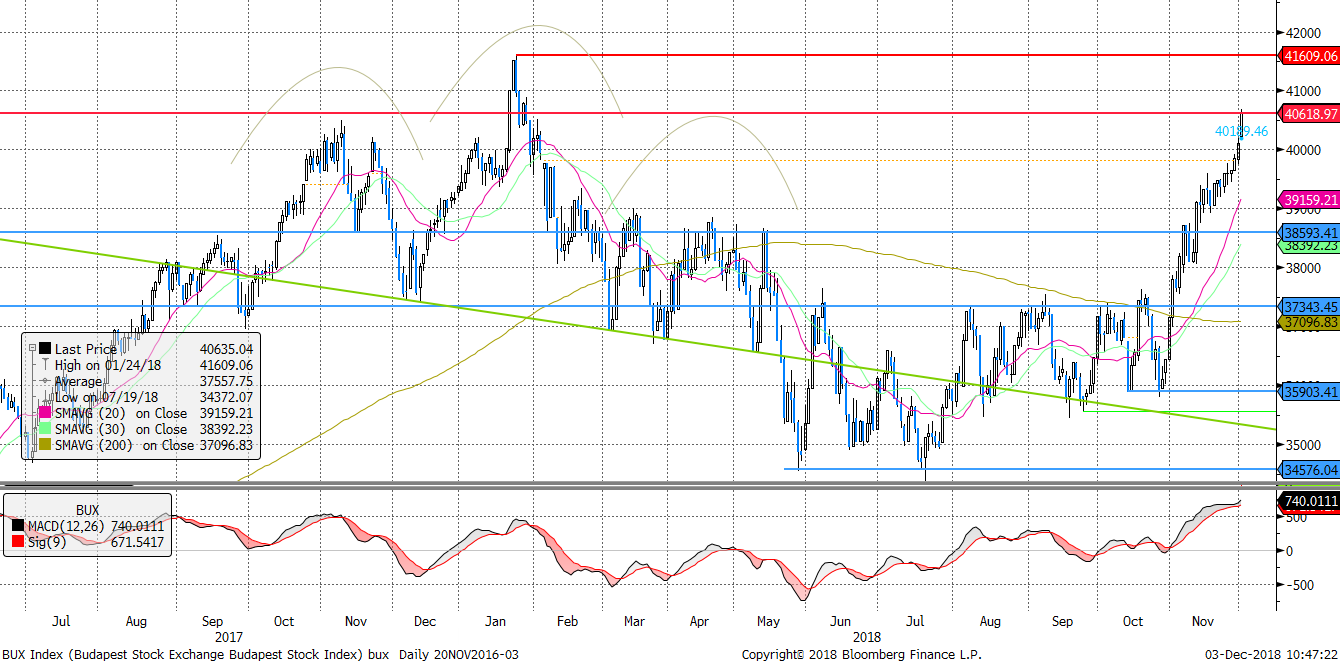Select the Sig(9) legend label

[x=46, y=542]
